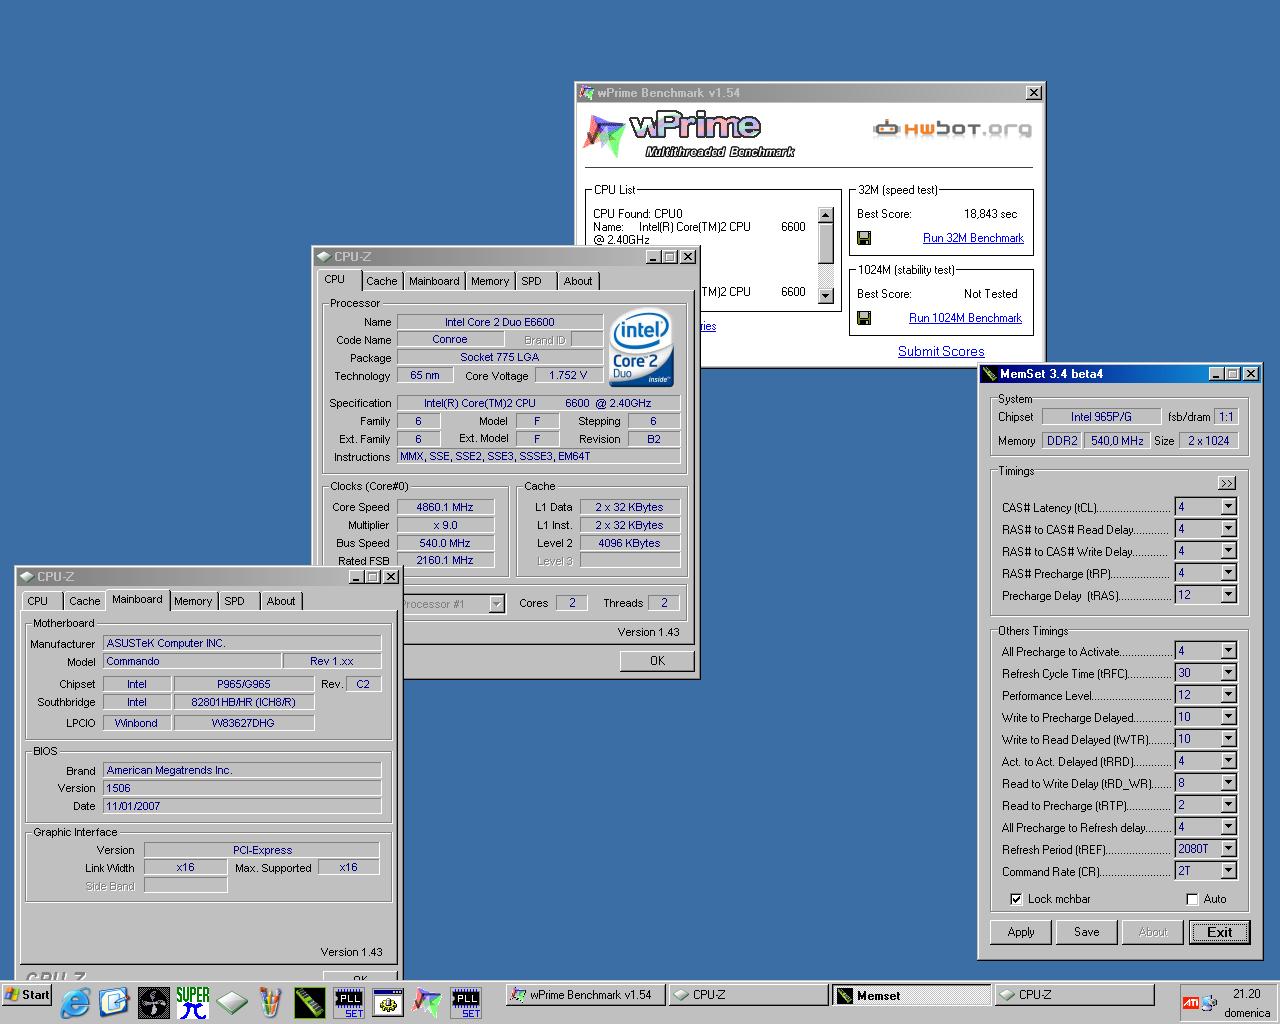Save the 1024M score with the floppy icon
The width and height of the screenshot is (1280, 1024).
pos(864,318)
